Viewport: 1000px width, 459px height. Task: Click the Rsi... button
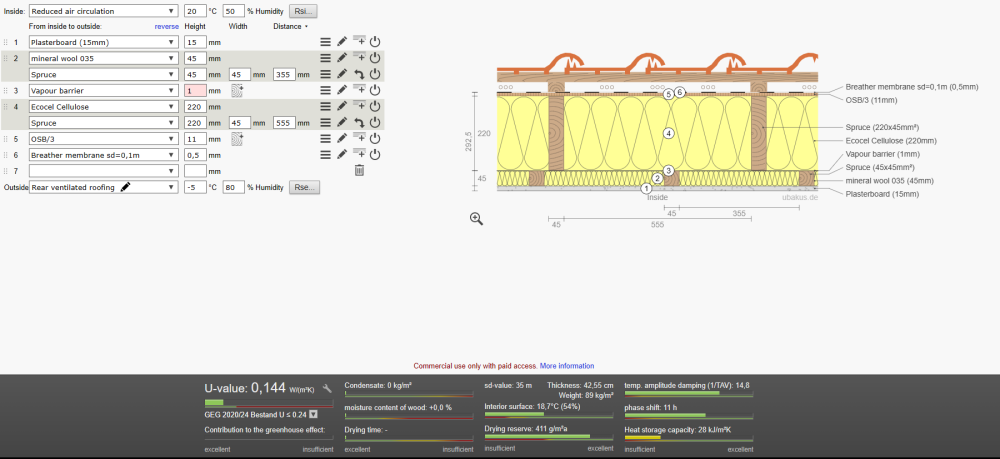[x=303, y=11]
